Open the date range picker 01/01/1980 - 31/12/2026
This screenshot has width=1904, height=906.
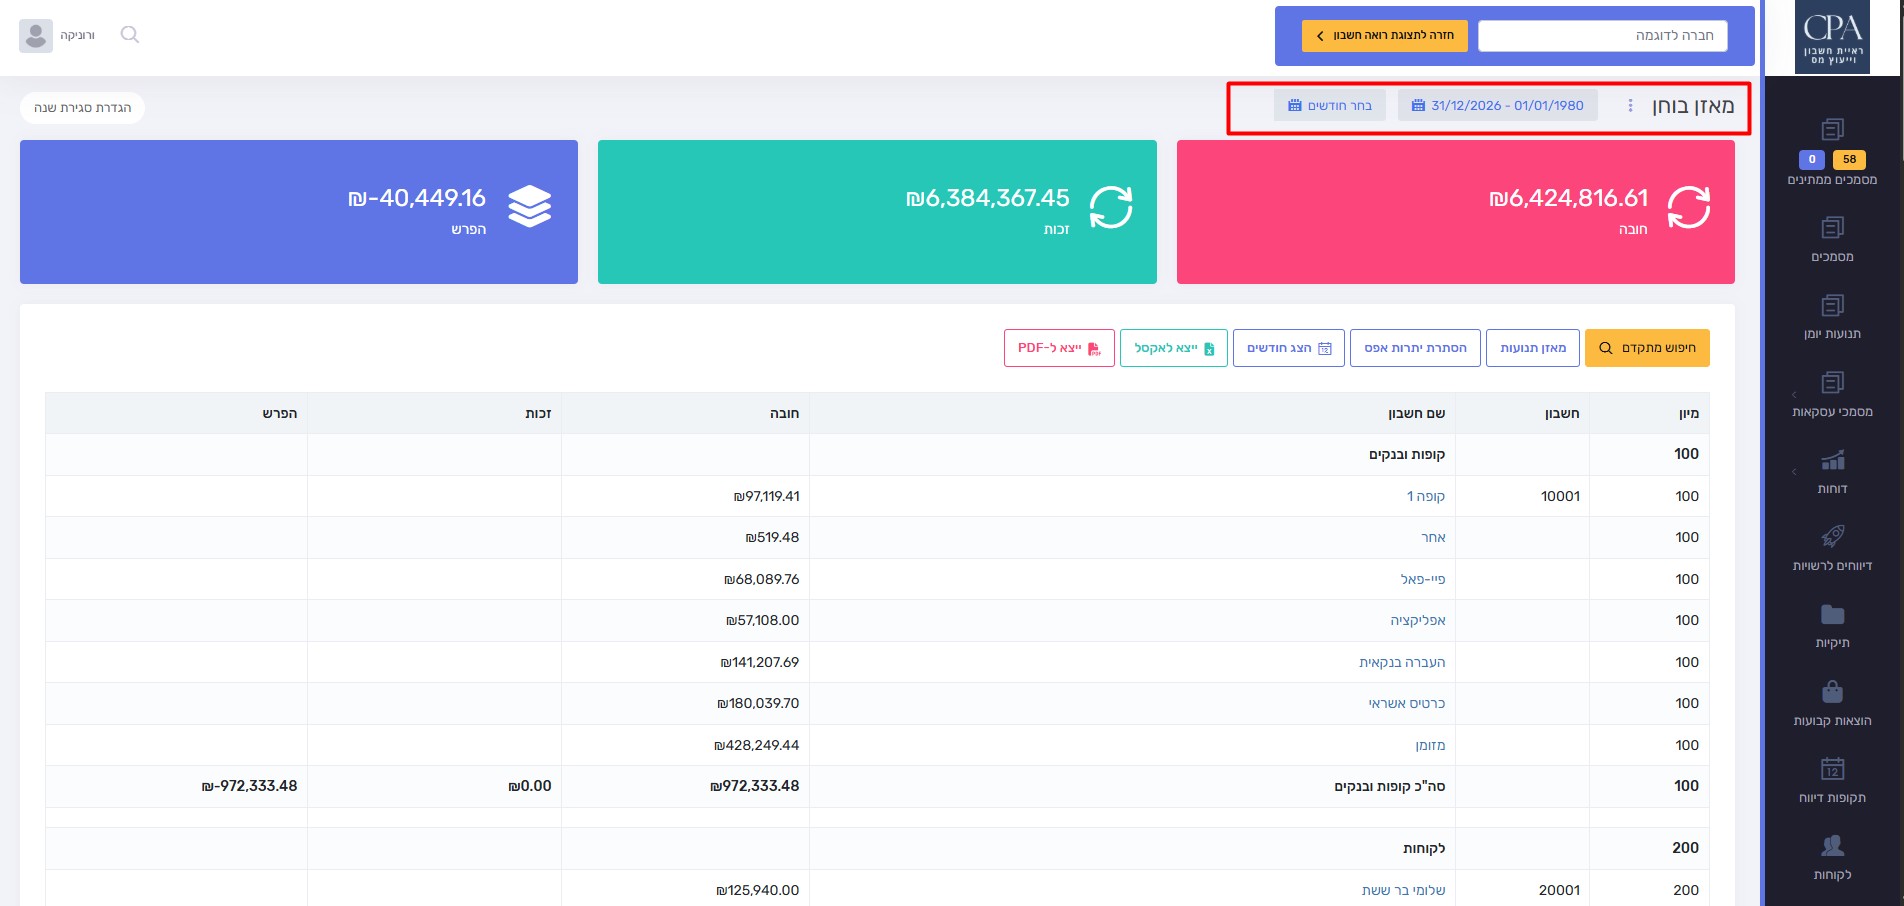pos(1497,106)
